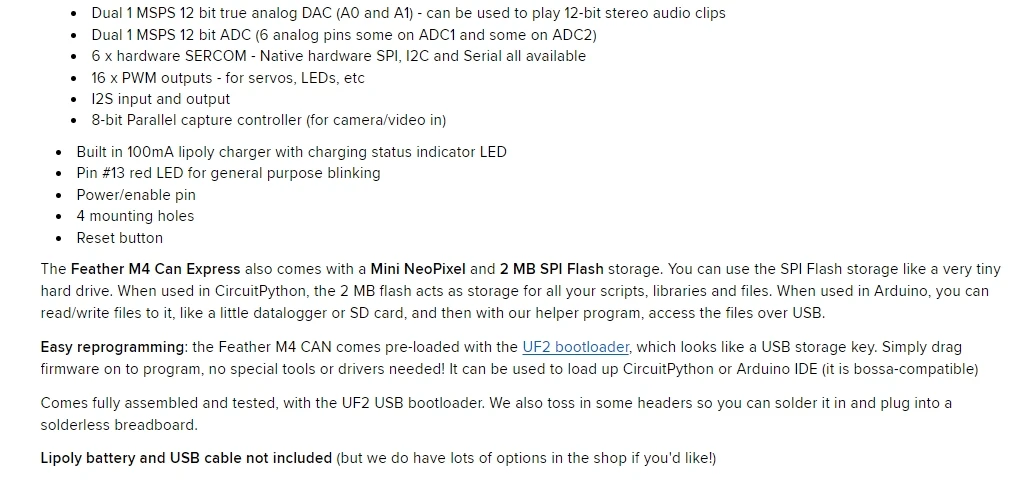Click the 'Power/enable pin' list item
This screenshot has height=481, width=1018.
[136, 195]
